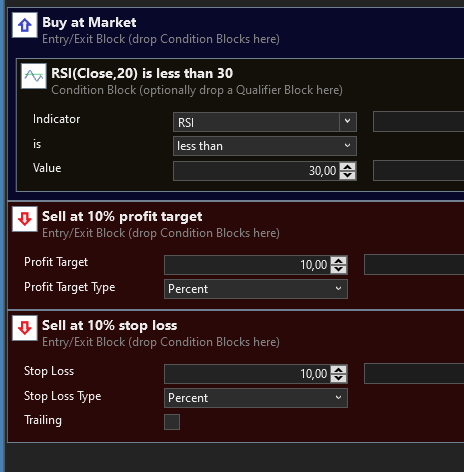
Task: Decrease Profit Target with down spinner arrow
Action: (x=339, y=269)
